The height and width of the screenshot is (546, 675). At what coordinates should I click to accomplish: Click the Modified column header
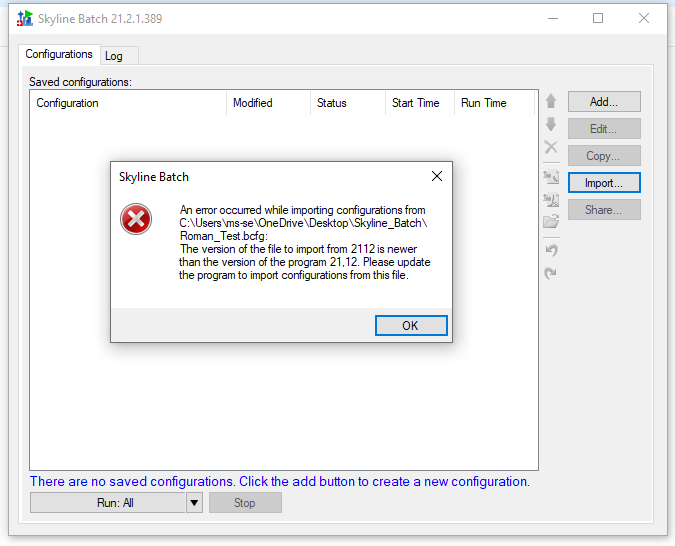(x=266, y=103)
